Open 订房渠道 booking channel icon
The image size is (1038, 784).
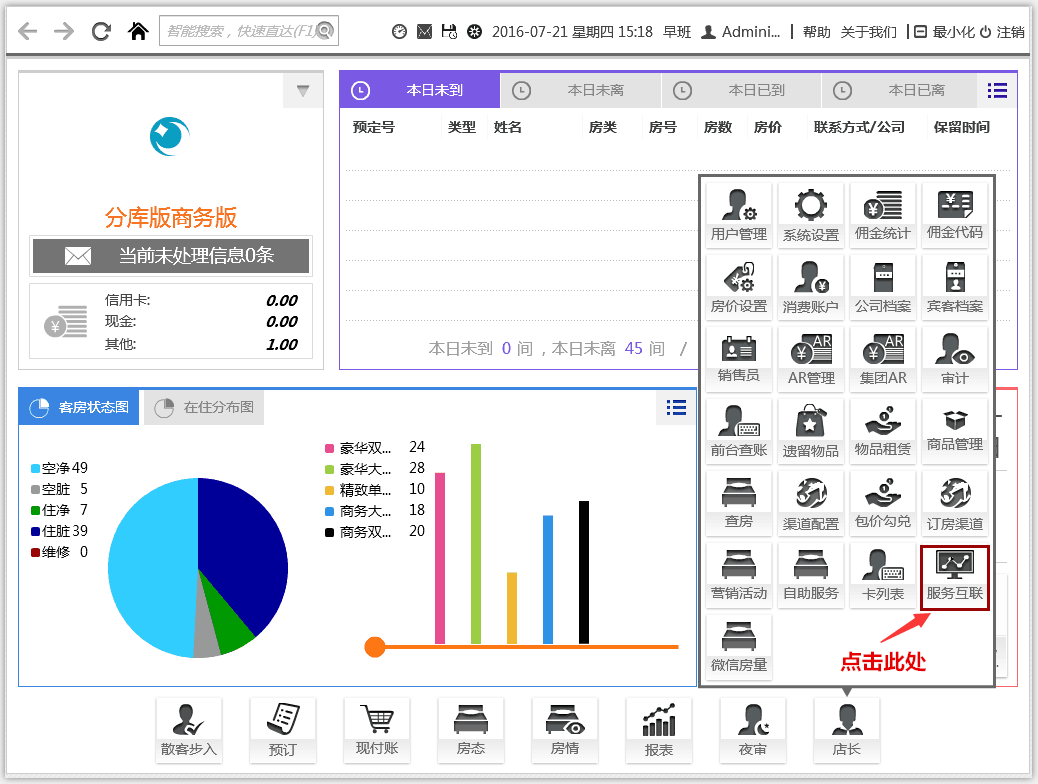pos(955,503)
